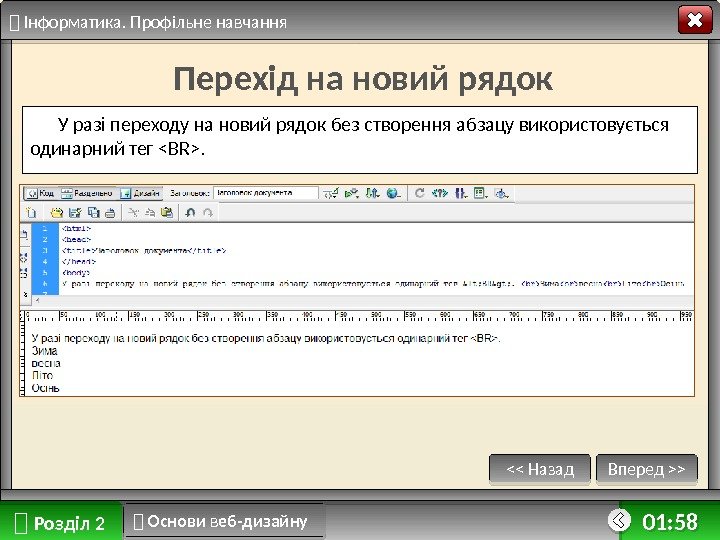Open the Основи веб-дизайну topic tab
Viewport: 720px width, 540px height.
click(x=224, y=521)
